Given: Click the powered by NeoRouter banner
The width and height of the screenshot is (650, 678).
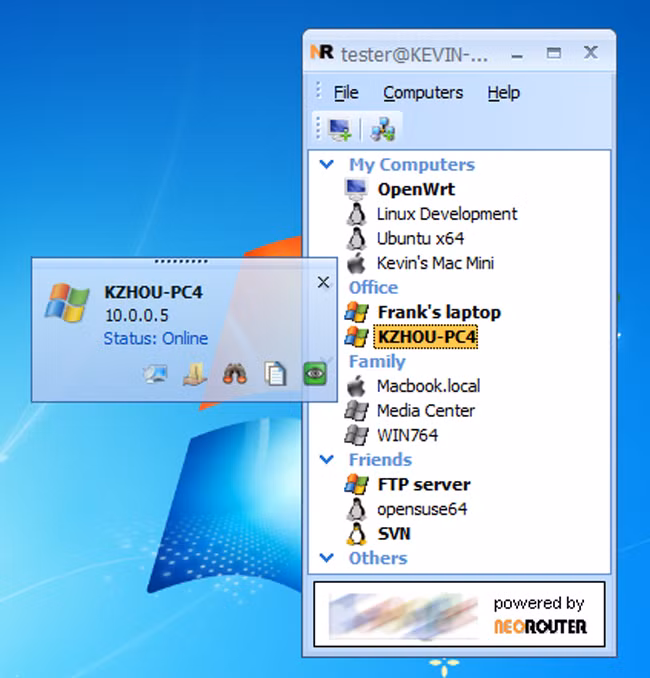Looking at the screenshot, I should click(459, 613).
